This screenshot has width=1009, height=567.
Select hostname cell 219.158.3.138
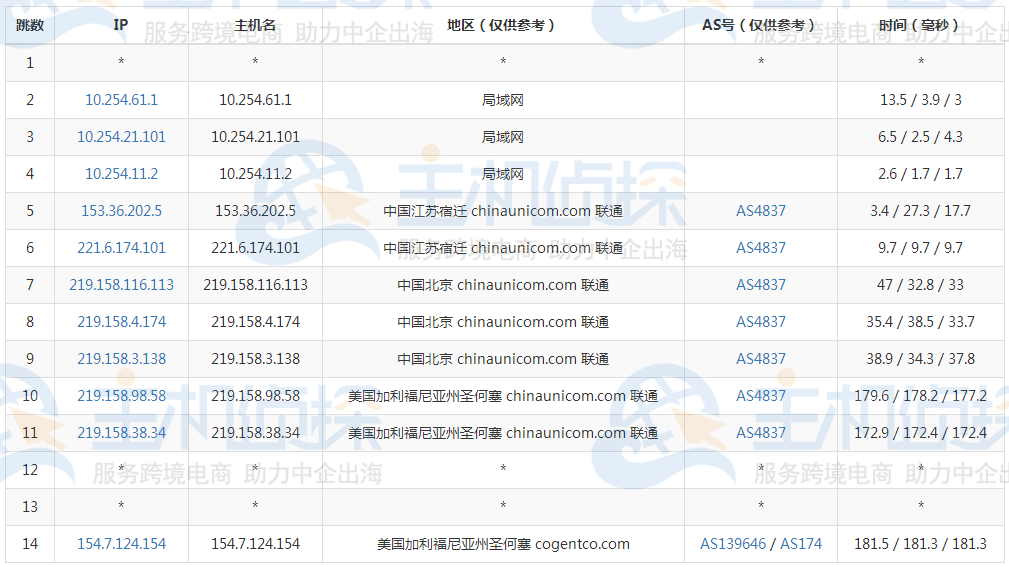[x=255, y=359]
